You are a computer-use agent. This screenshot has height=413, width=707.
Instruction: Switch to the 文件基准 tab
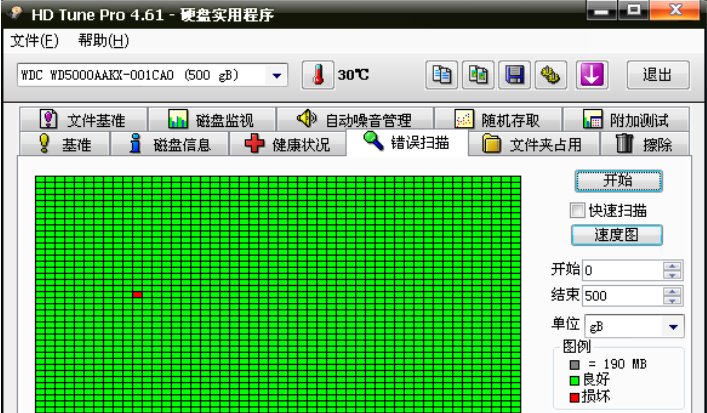point(83,119)
